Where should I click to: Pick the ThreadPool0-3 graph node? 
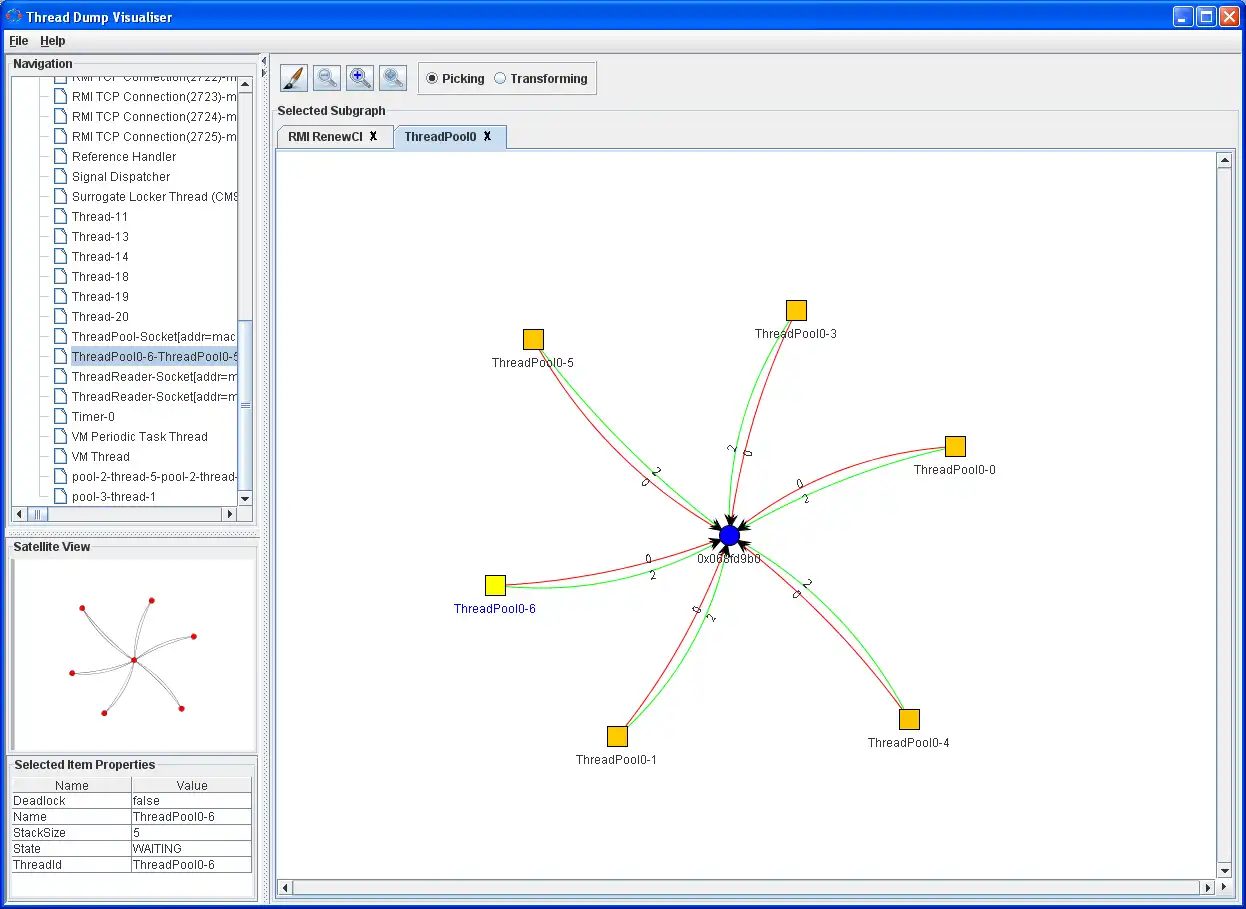[x=796, y=310]
